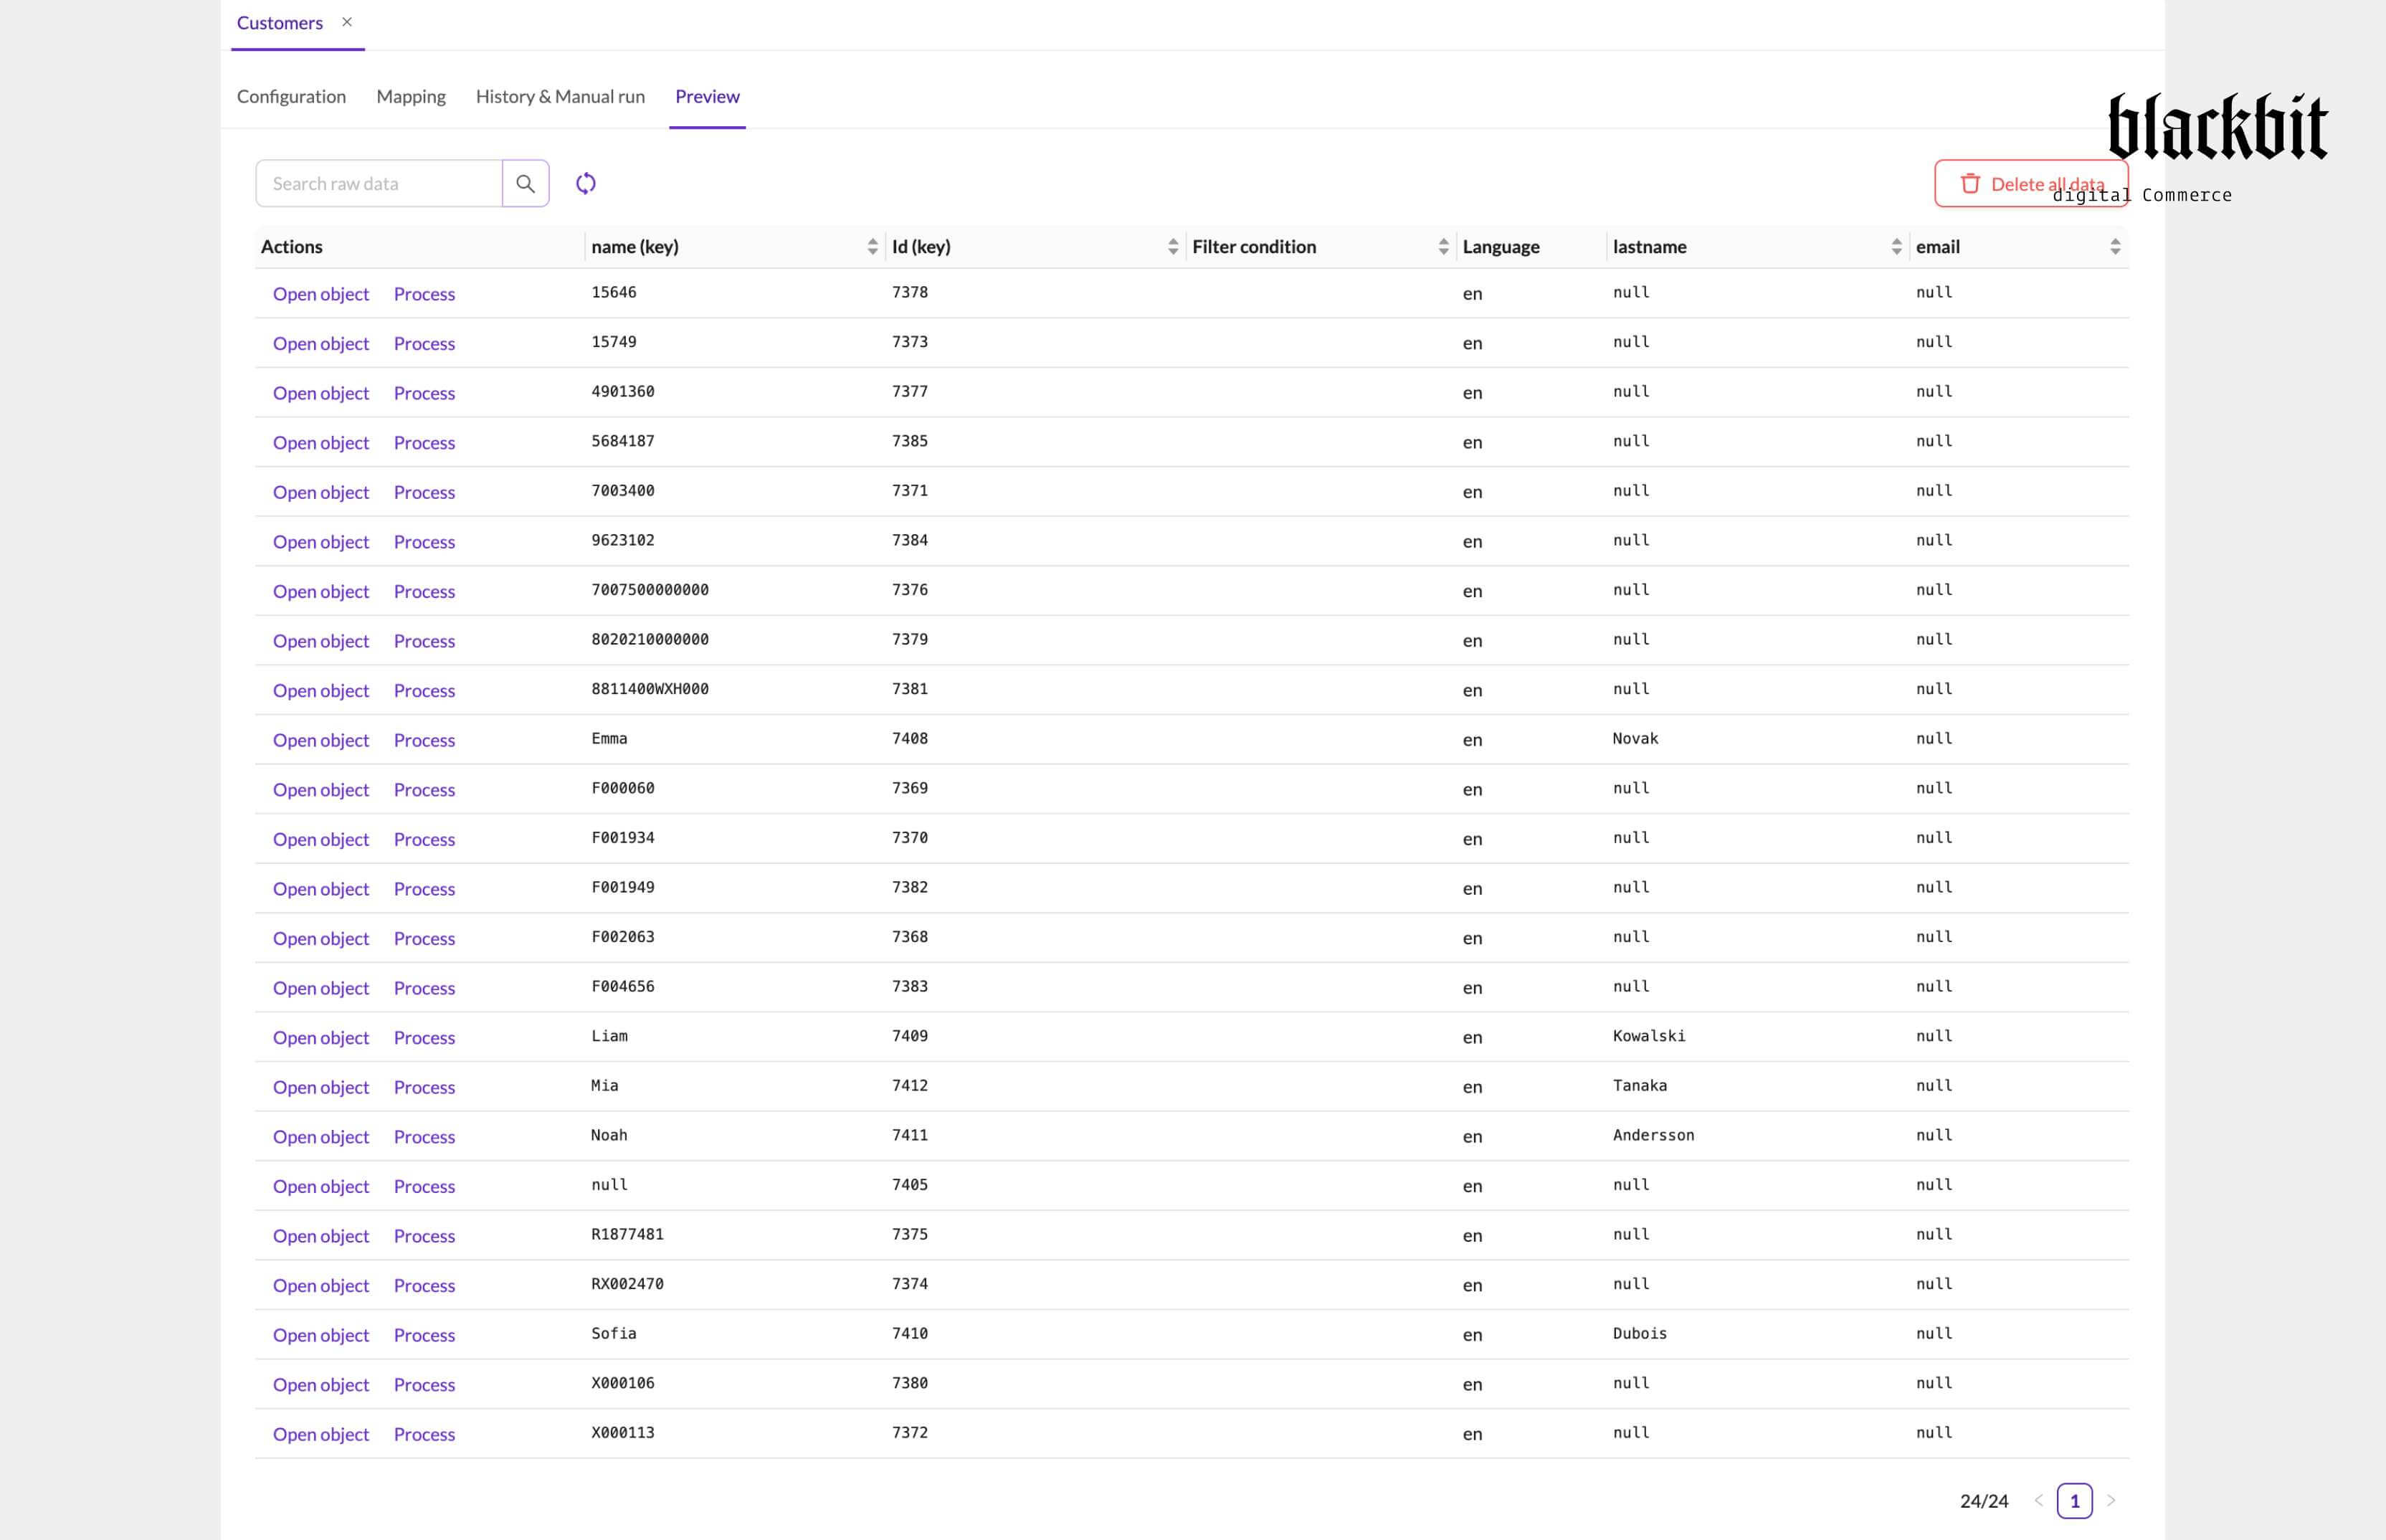Select the Preview tab
2386x1540 pixels.
click(x=707, y=96)
